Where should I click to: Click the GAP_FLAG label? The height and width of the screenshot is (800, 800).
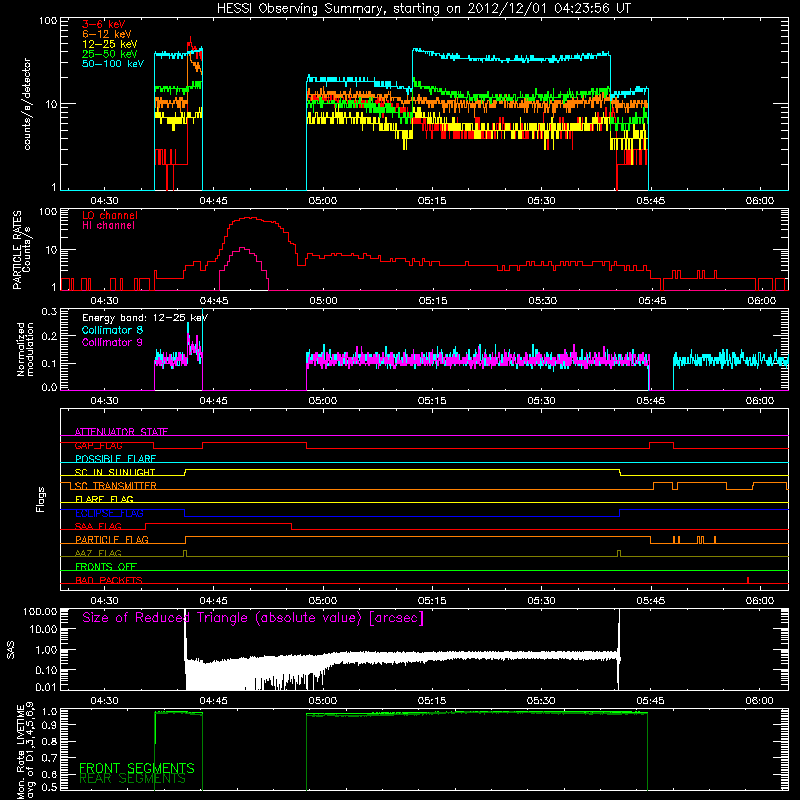tap(98, 445)
